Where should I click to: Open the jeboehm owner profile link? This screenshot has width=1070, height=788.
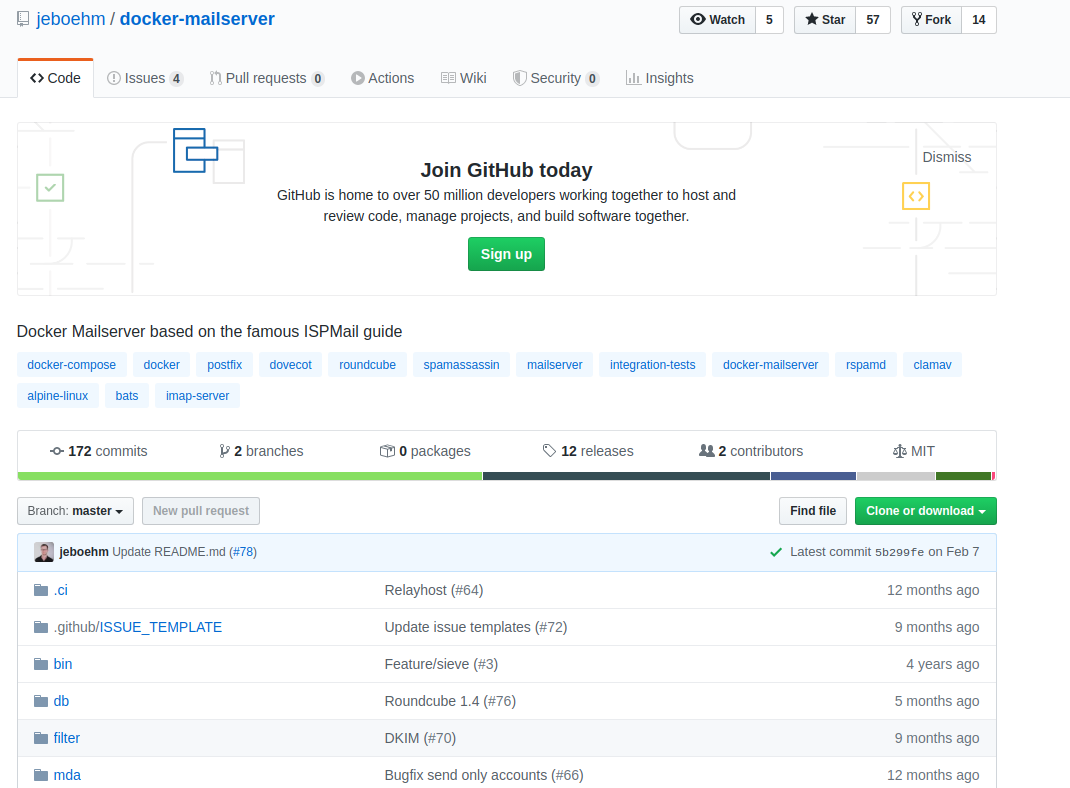coord(71,19)
